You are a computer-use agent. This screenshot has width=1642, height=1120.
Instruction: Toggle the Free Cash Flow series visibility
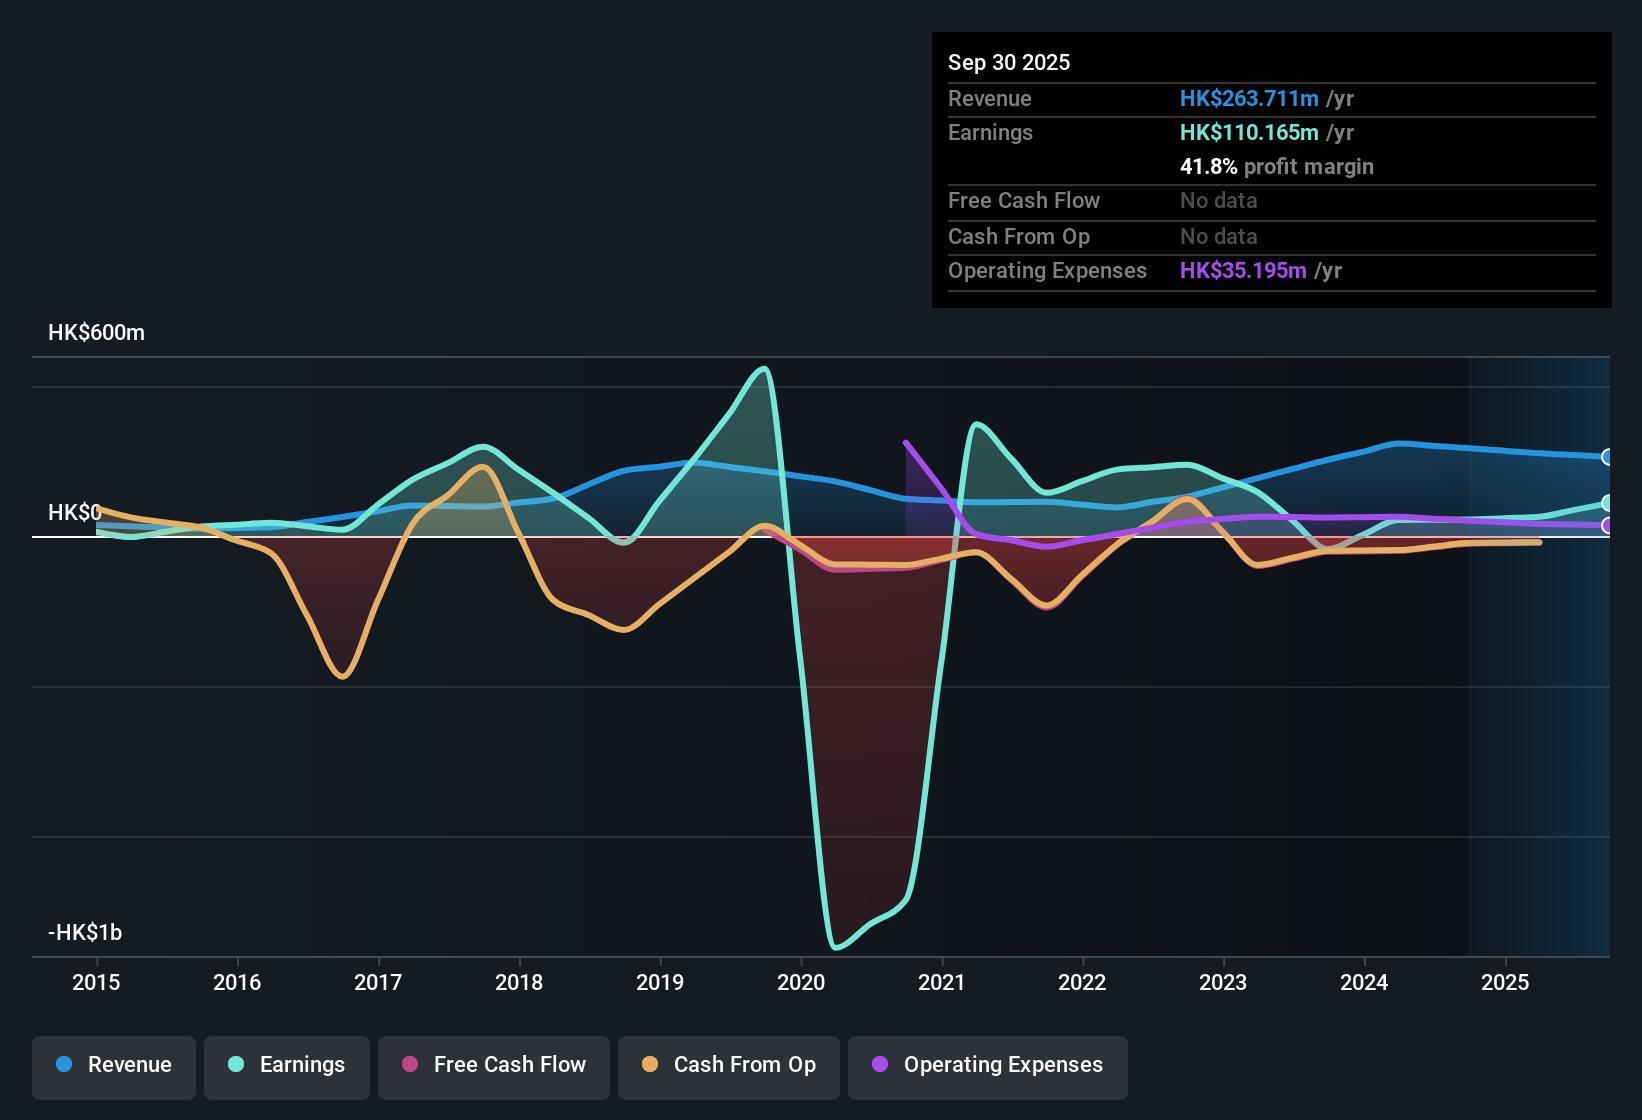493,1065
